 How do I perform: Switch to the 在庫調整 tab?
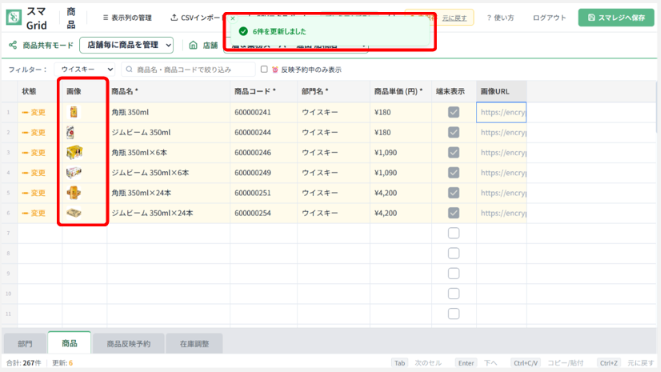[194, 343]
